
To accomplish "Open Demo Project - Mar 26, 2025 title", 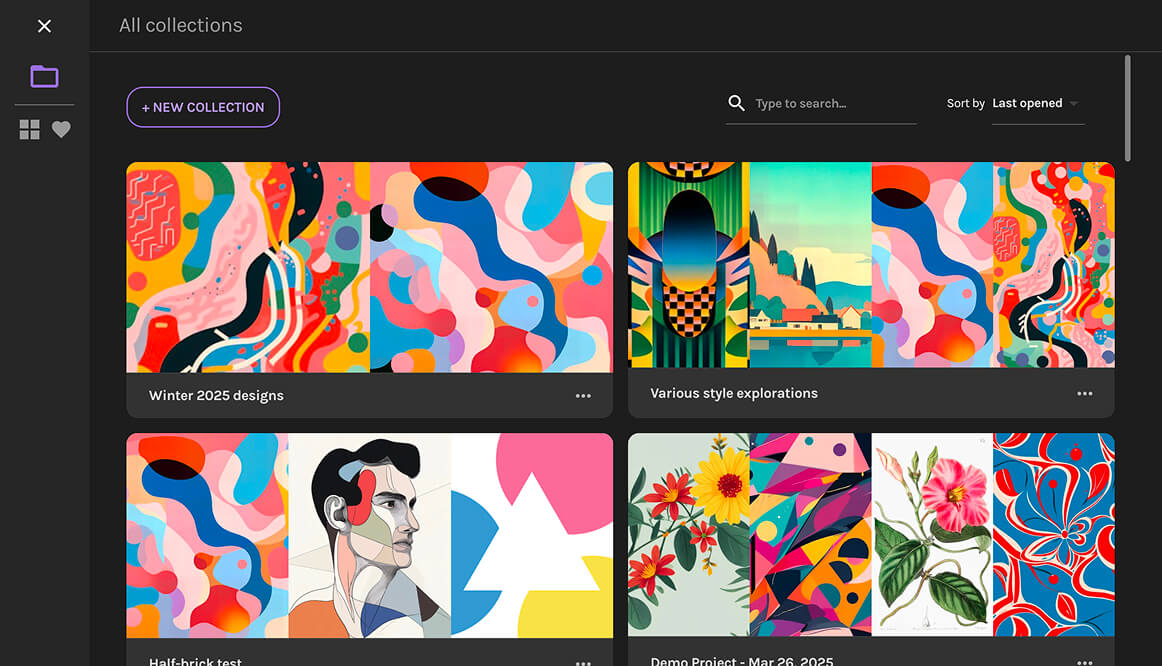I will (x=742, y=661).
